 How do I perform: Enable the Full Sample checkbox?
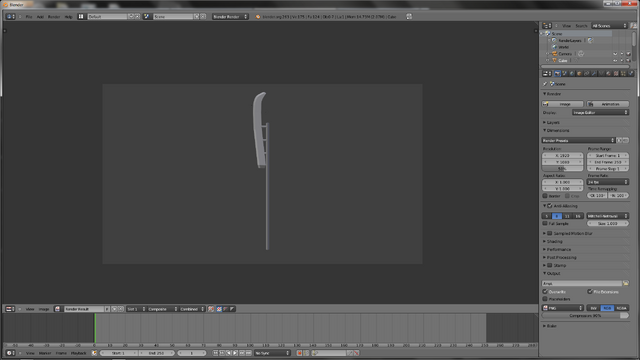pyautogui.click(x=545, y=224)
